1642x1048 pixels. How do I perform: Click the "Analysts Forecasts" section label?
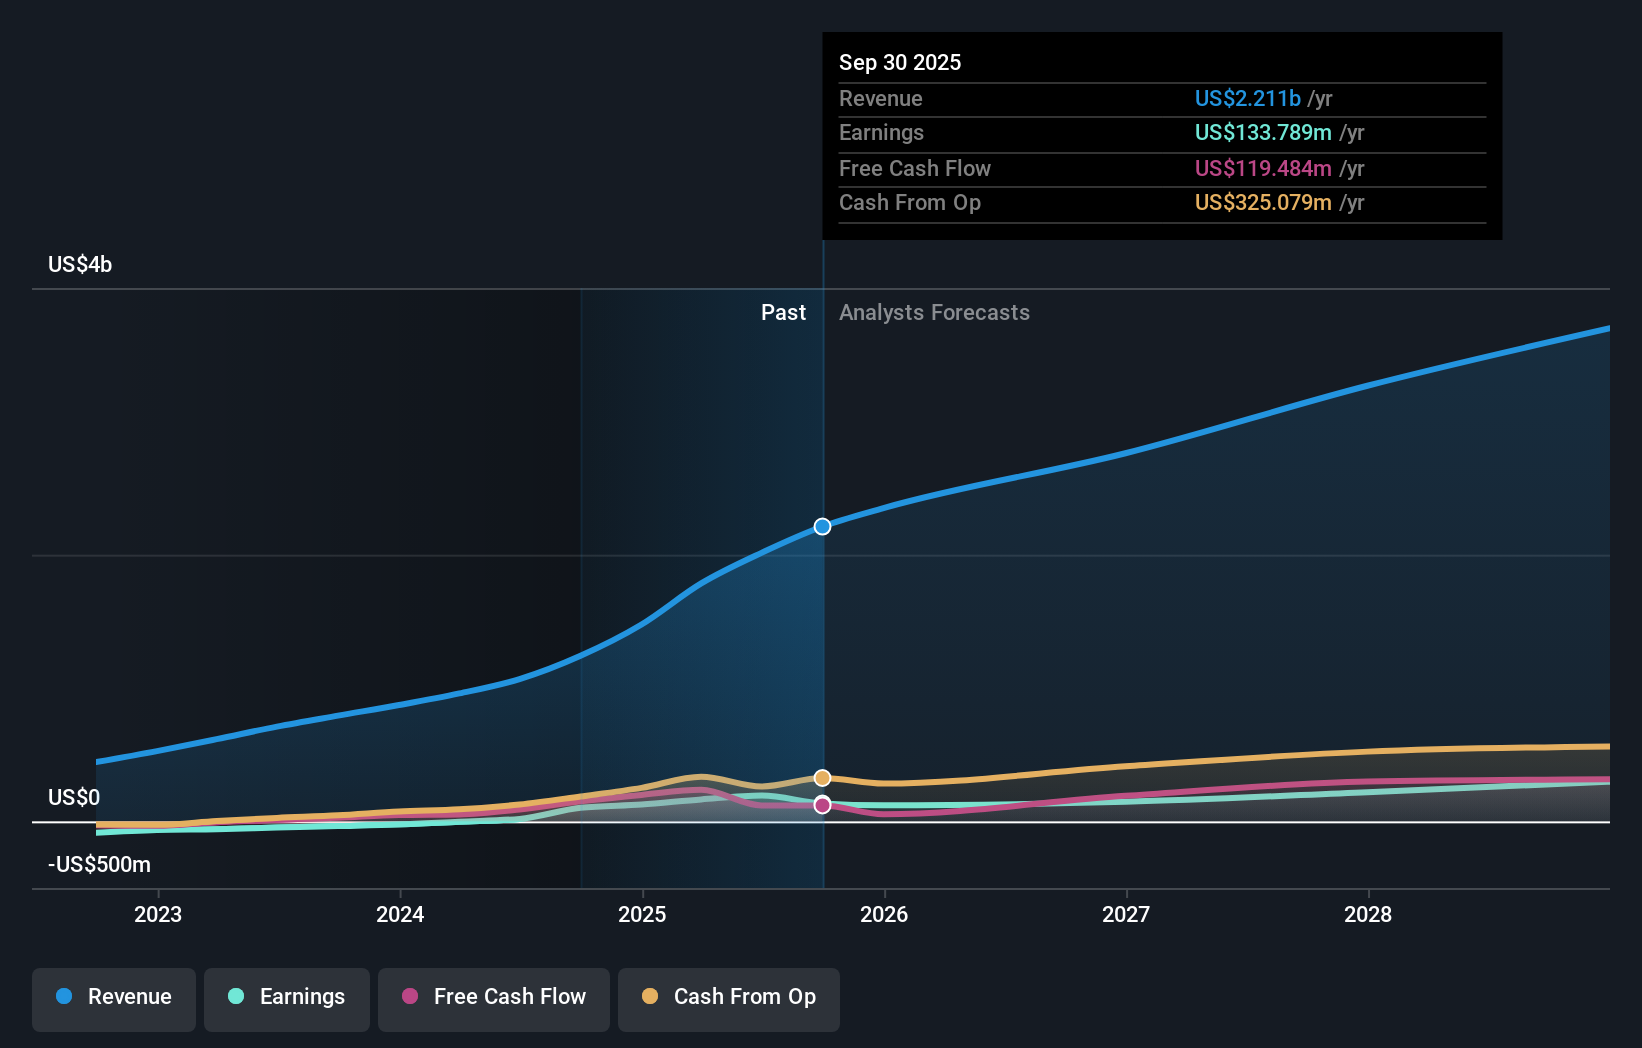point(934,313)
